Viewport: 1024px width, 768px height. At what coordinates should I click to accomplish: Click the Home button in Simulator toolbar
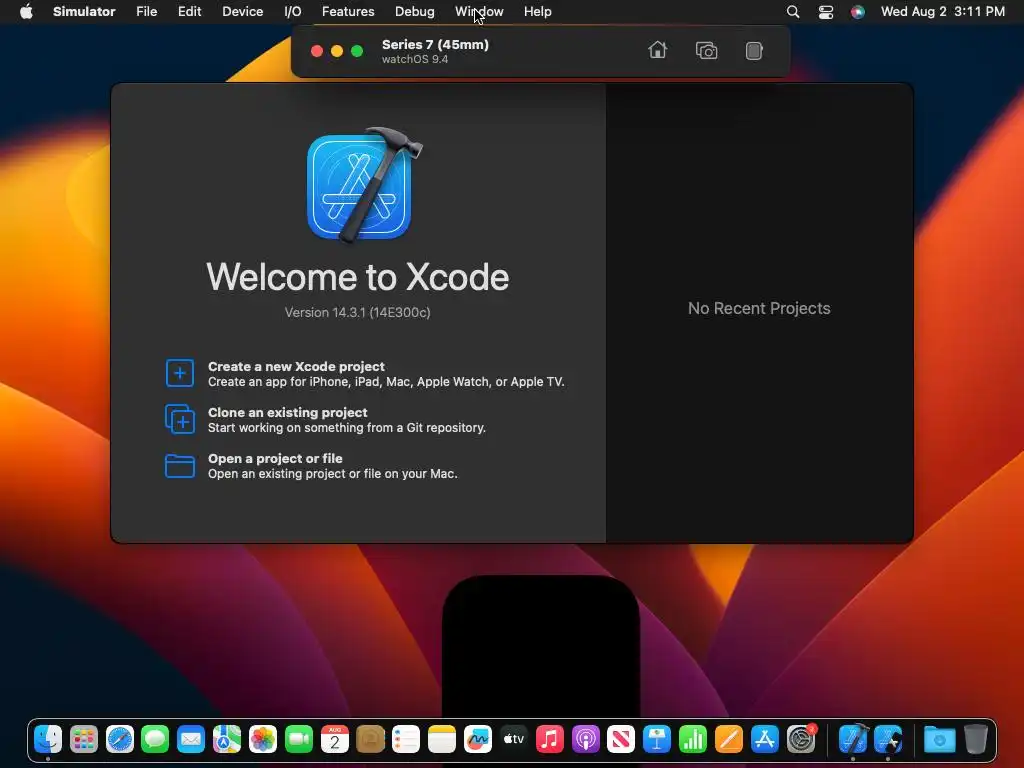pyautogui.click(x=658, y=50)
